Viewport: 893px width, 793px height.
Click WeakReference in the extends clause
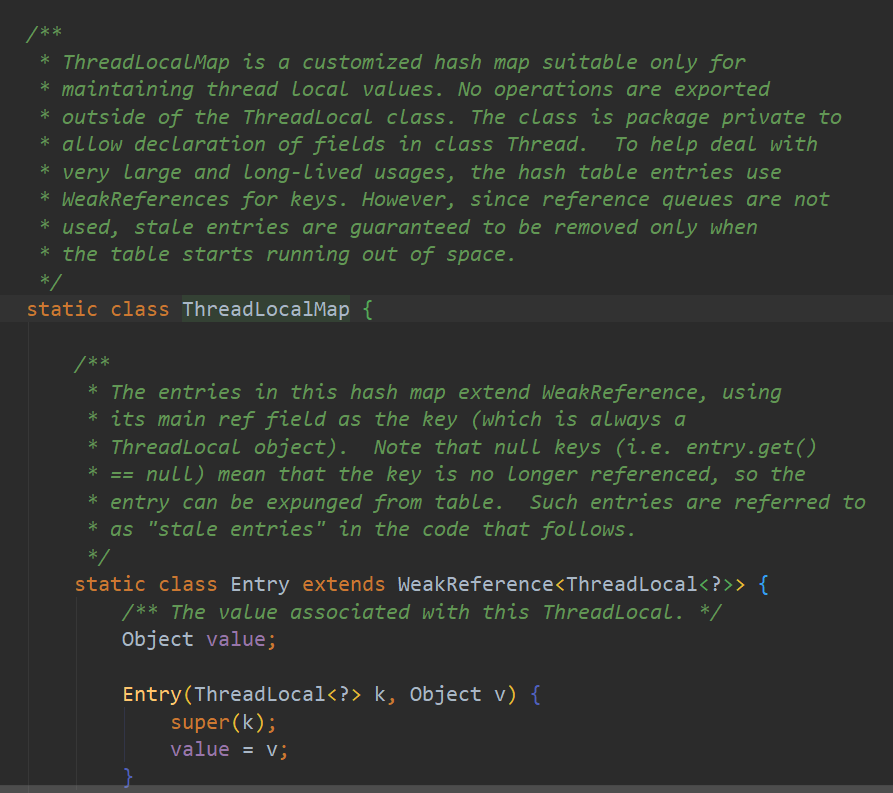(x=474, y=584)
